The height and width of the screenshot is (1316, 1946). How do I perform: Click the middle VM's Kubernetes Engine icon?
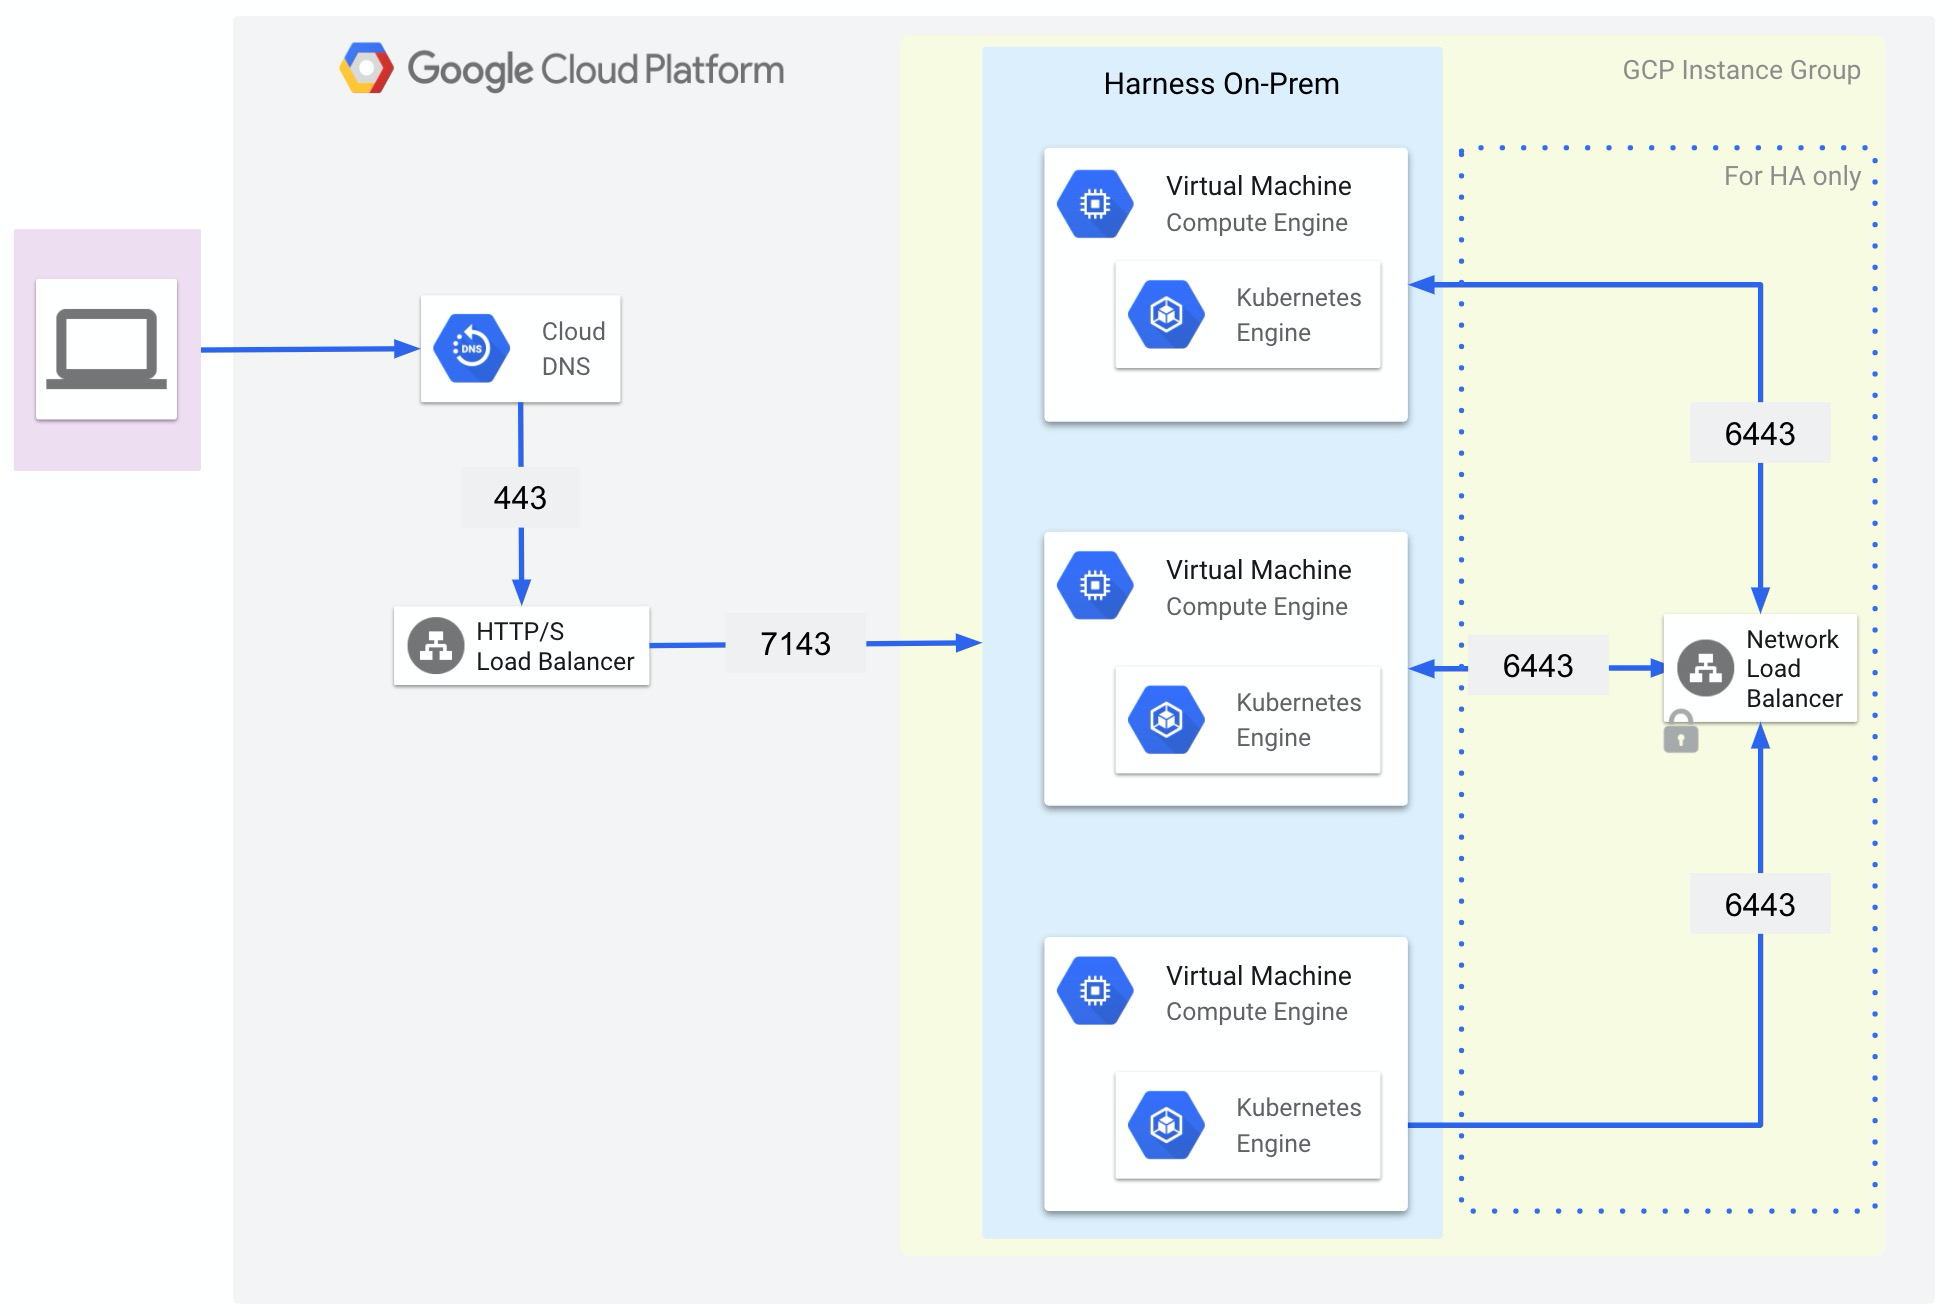tap(1166, 719)
